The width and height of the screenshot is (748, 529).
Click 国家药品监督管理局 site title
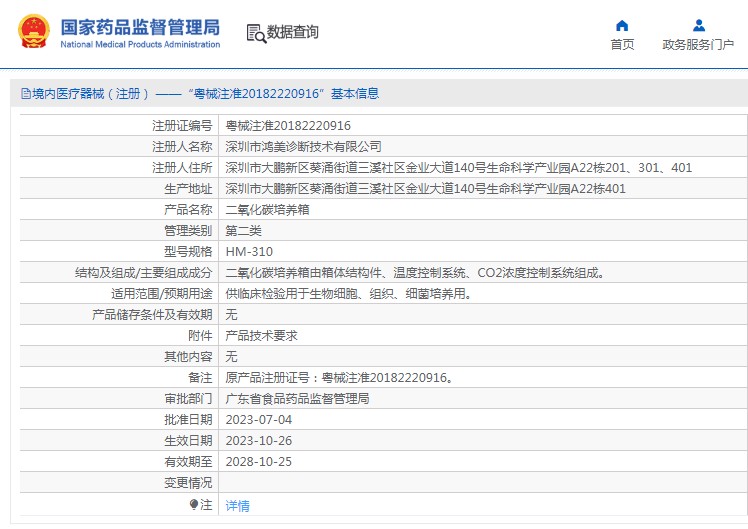tap(140, 27)
